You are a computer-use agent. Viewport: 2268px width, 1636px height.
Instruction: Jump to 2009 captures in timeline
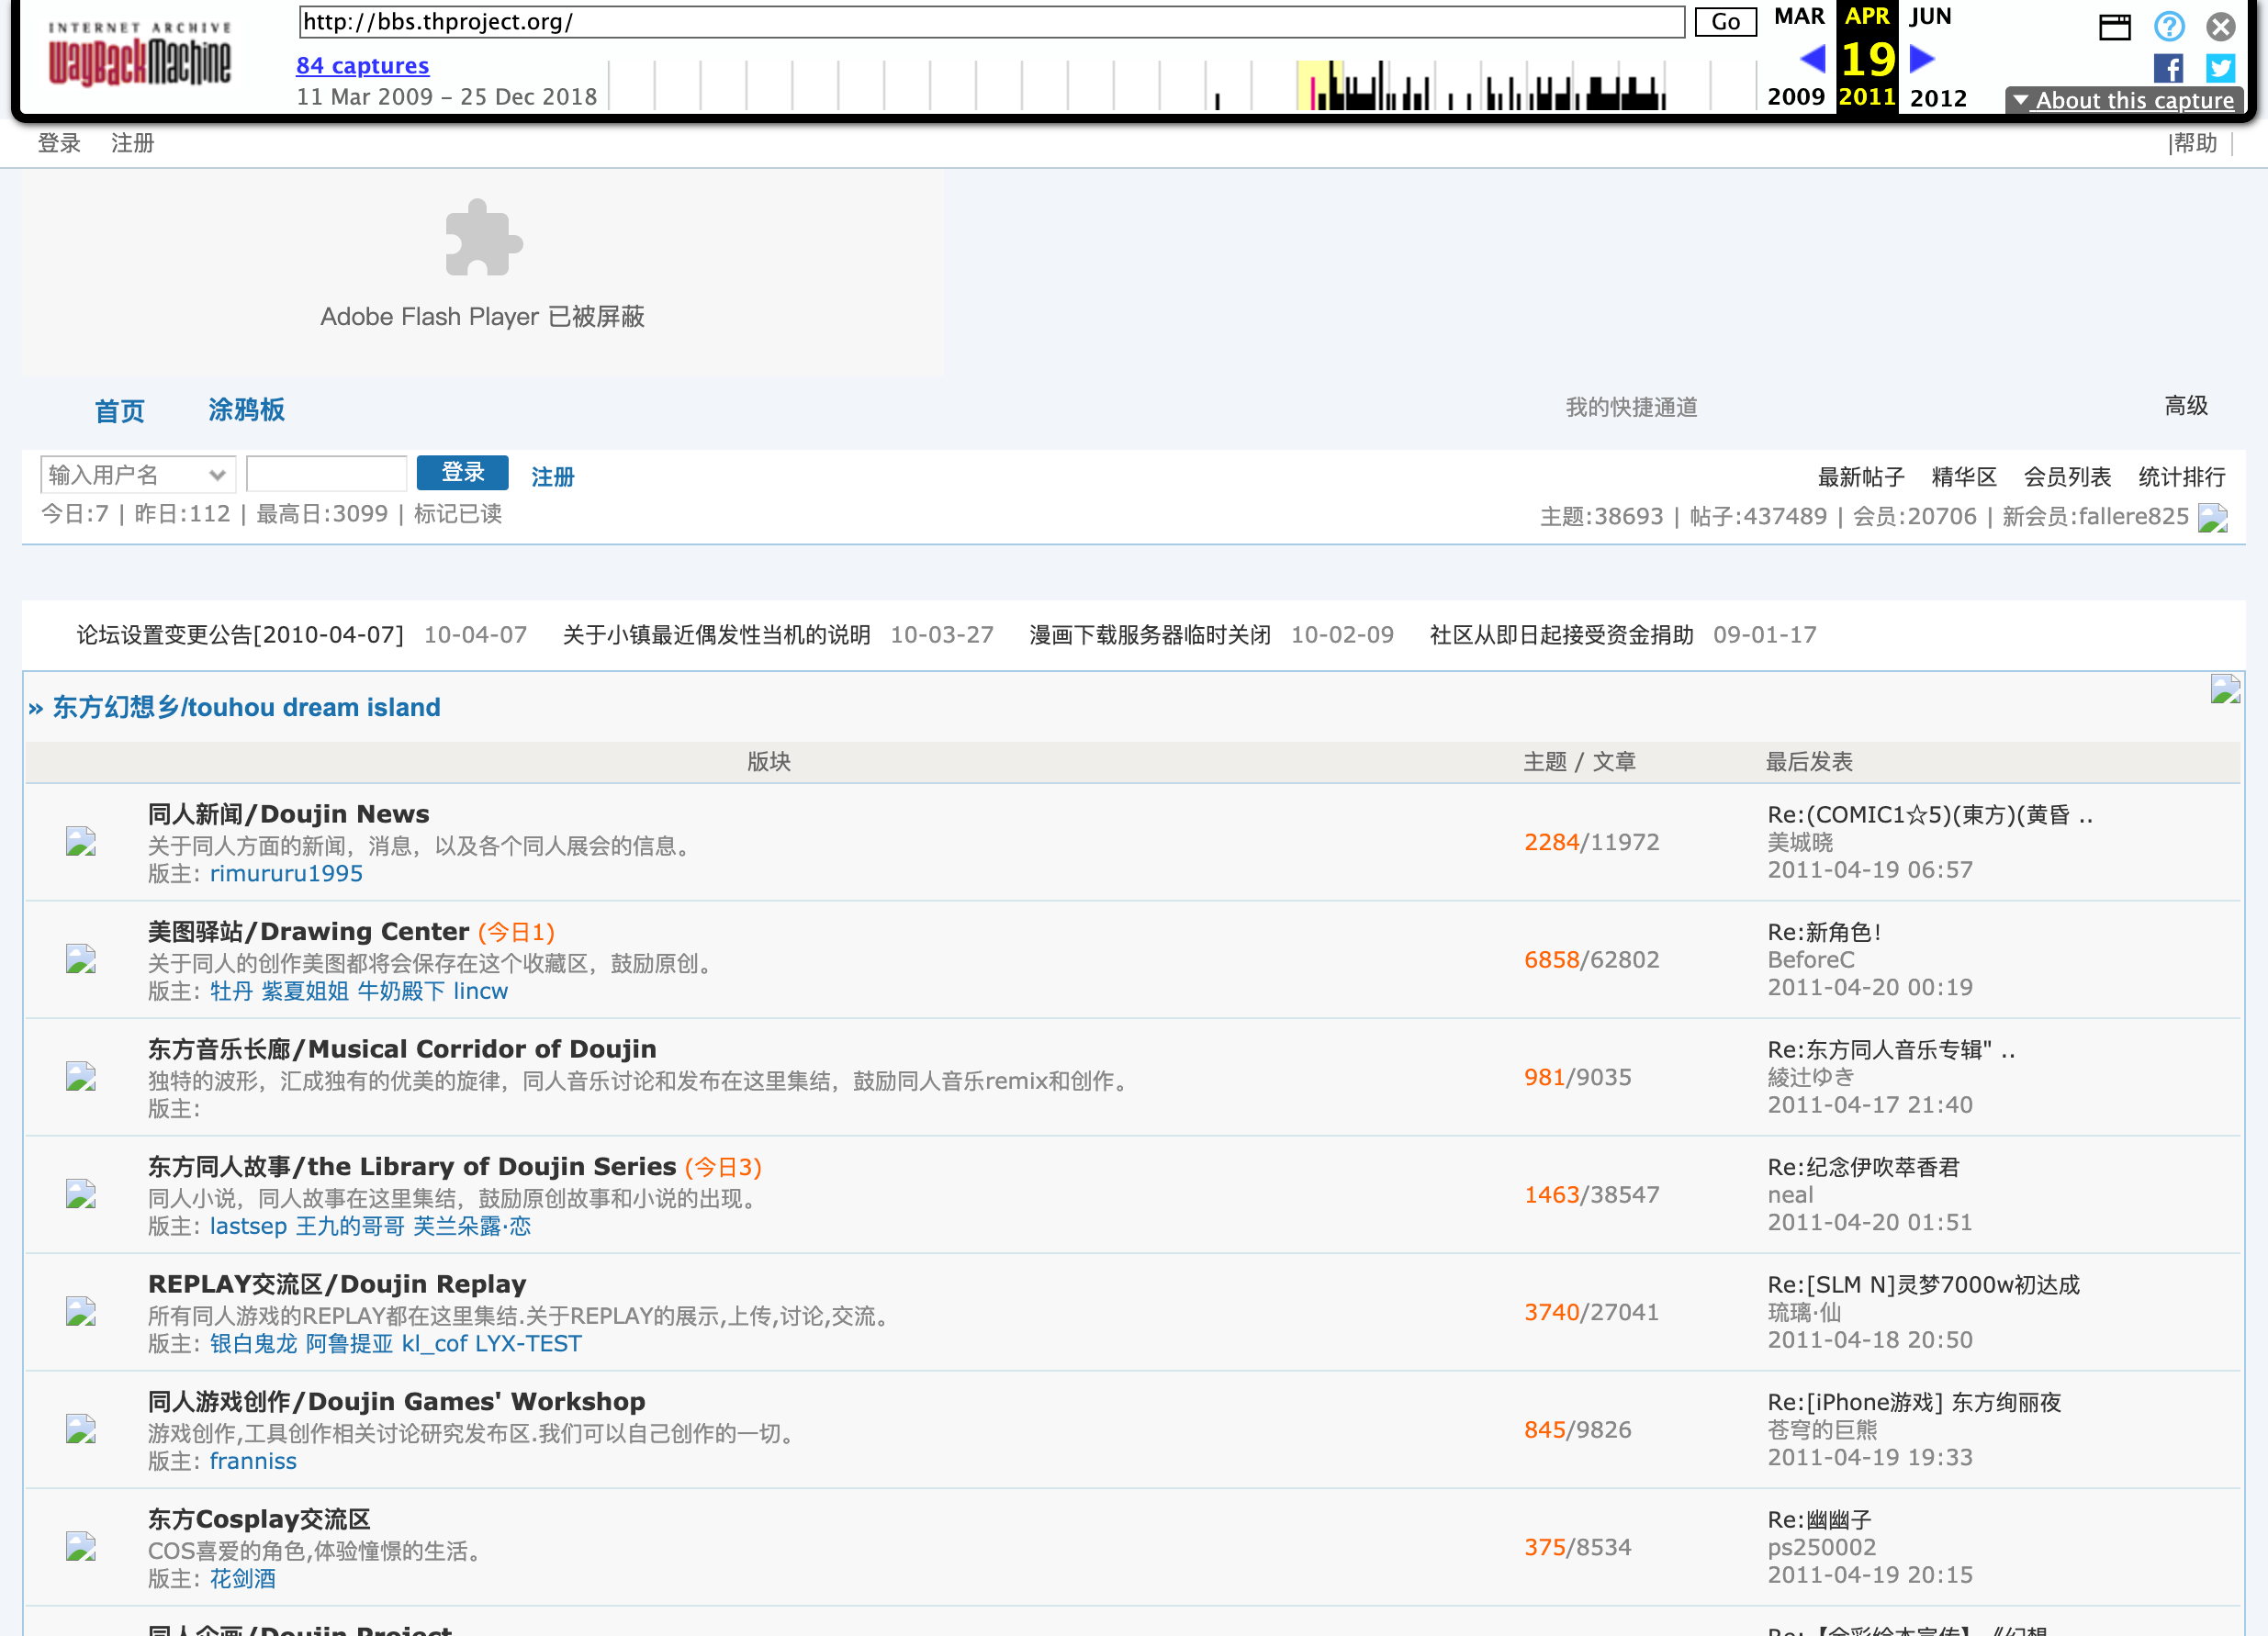click(1796, 97)
